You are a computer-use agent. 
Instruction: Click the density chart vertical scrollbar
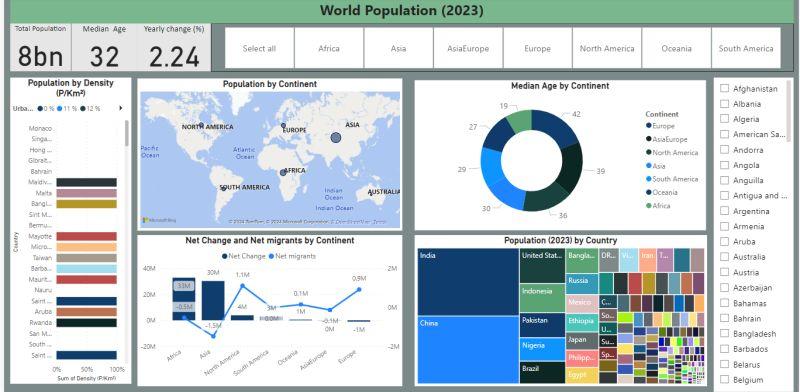(x=127, y=133)
